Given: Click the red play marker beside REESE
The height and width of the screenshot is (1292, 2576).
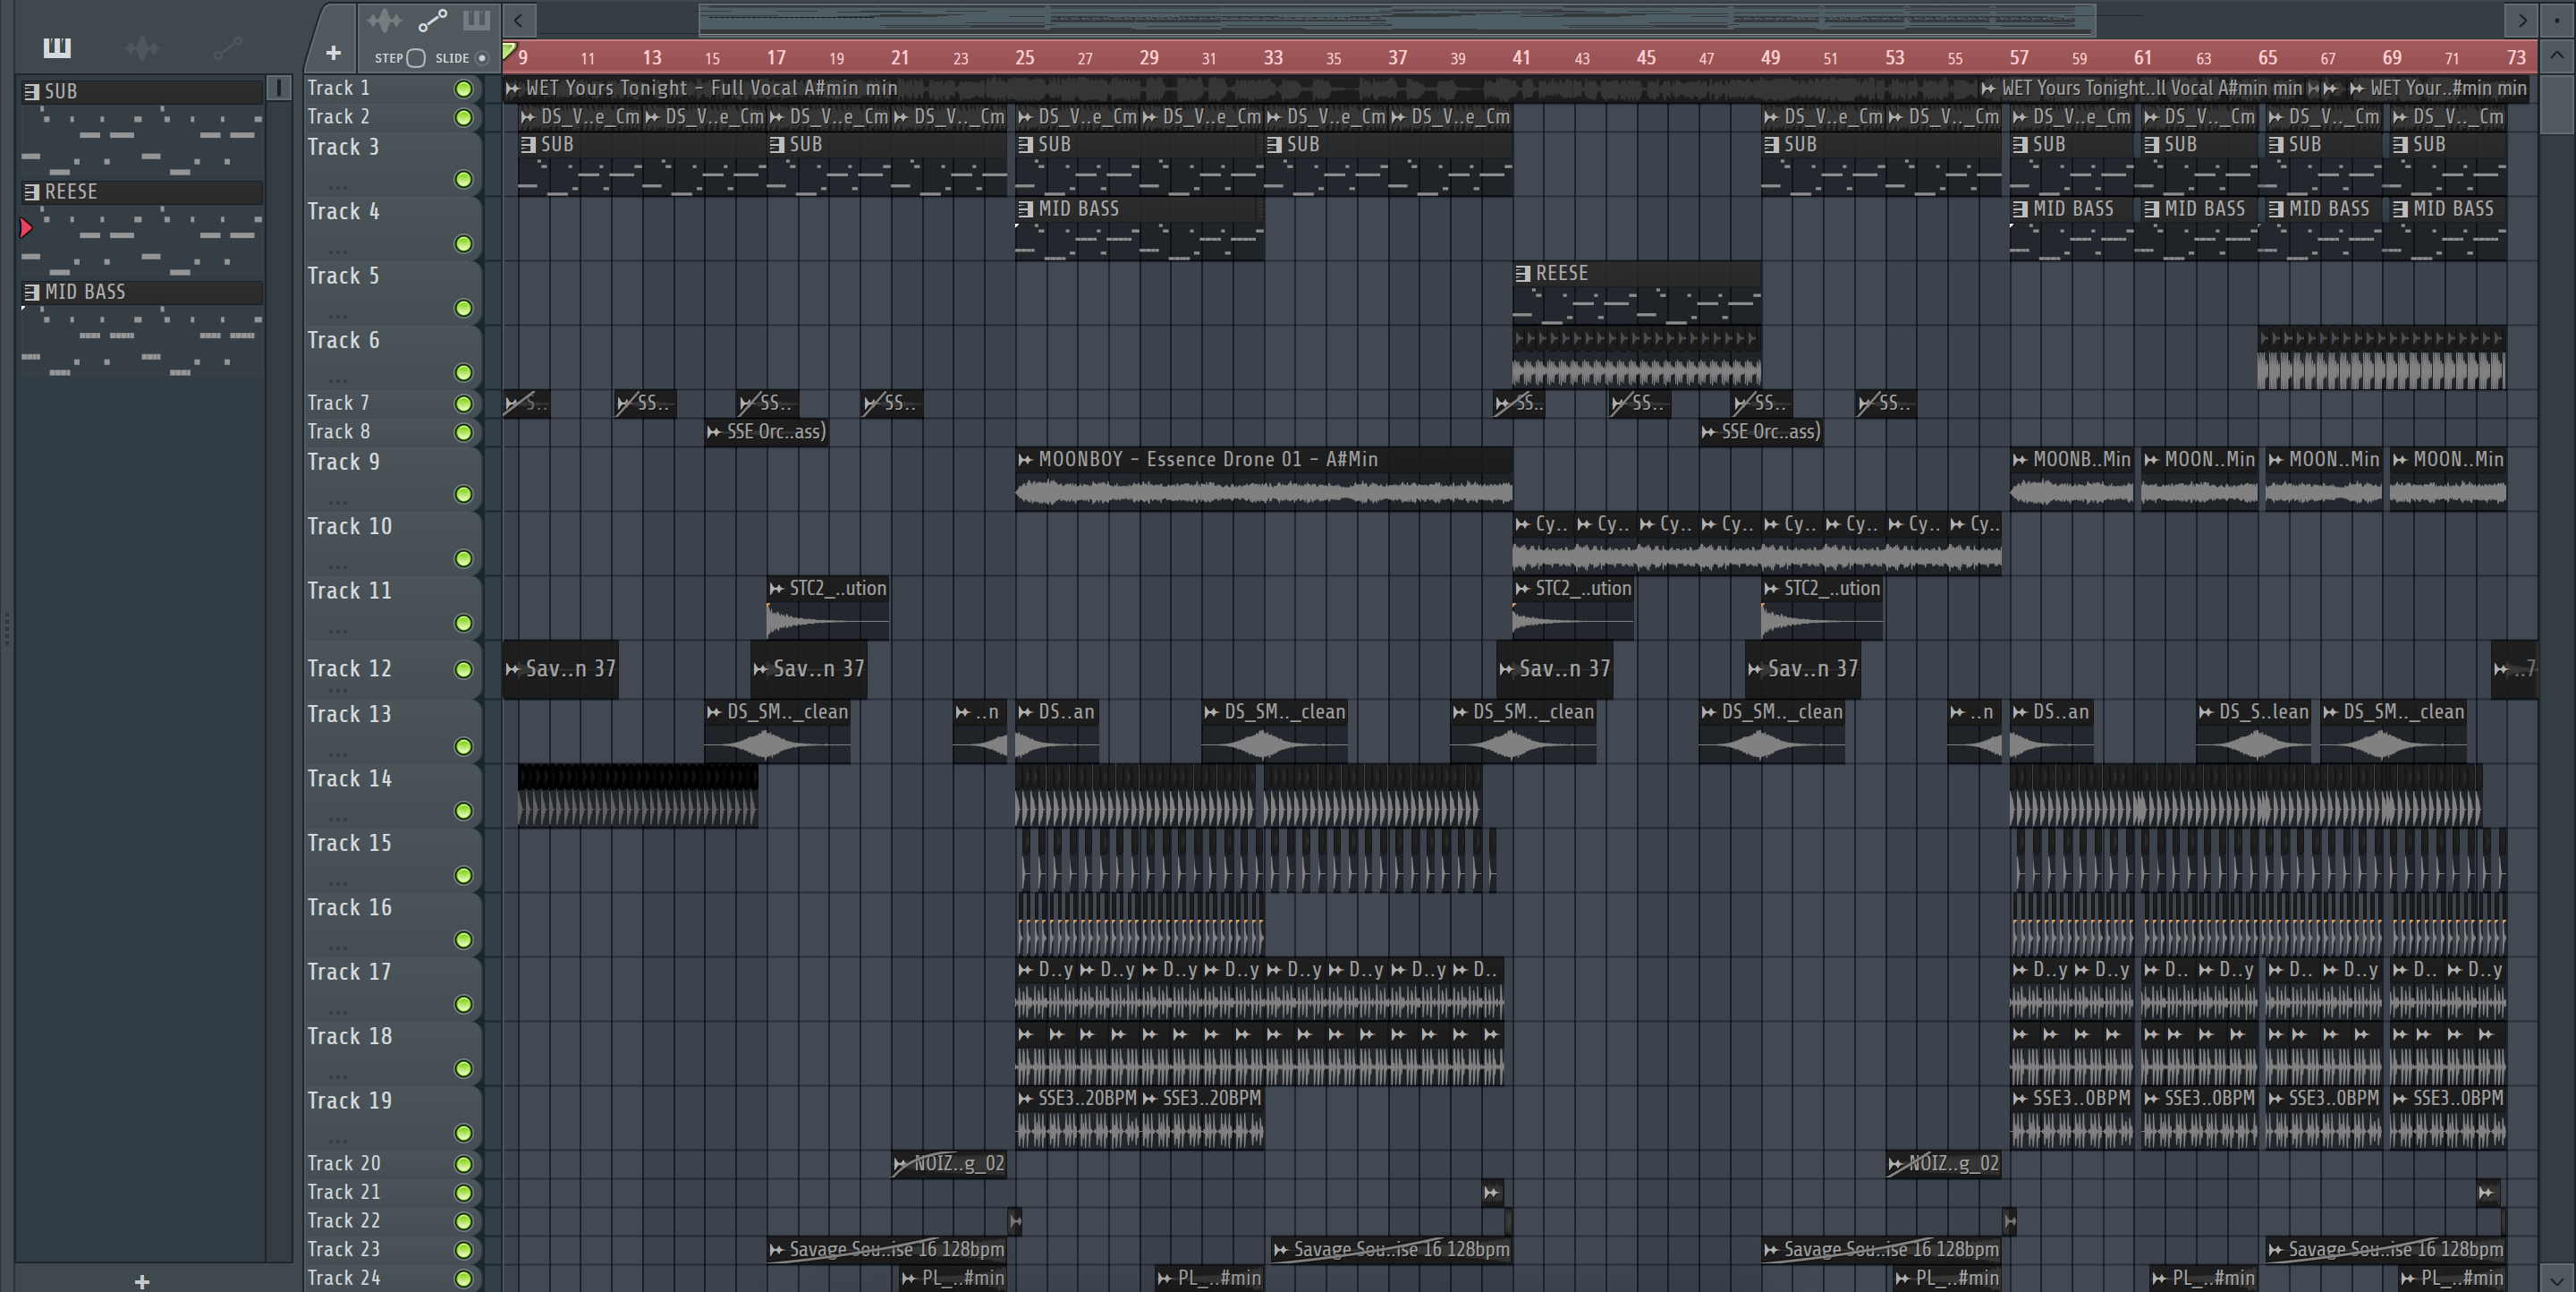Looking at the screenshot, I should point(26,228).
